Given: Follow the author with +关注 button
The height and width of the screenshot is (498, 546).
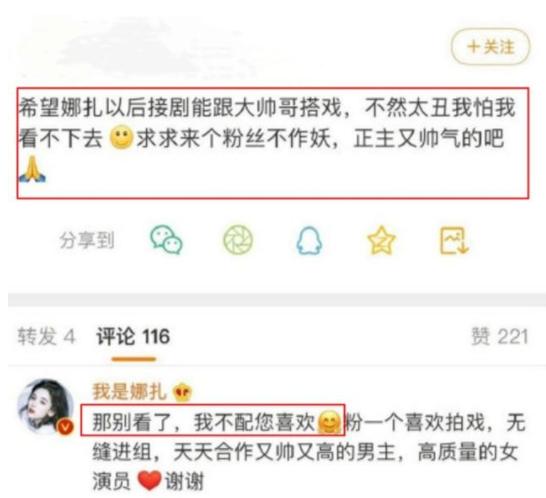Looking at the screenshot, I should coord(490,47).
